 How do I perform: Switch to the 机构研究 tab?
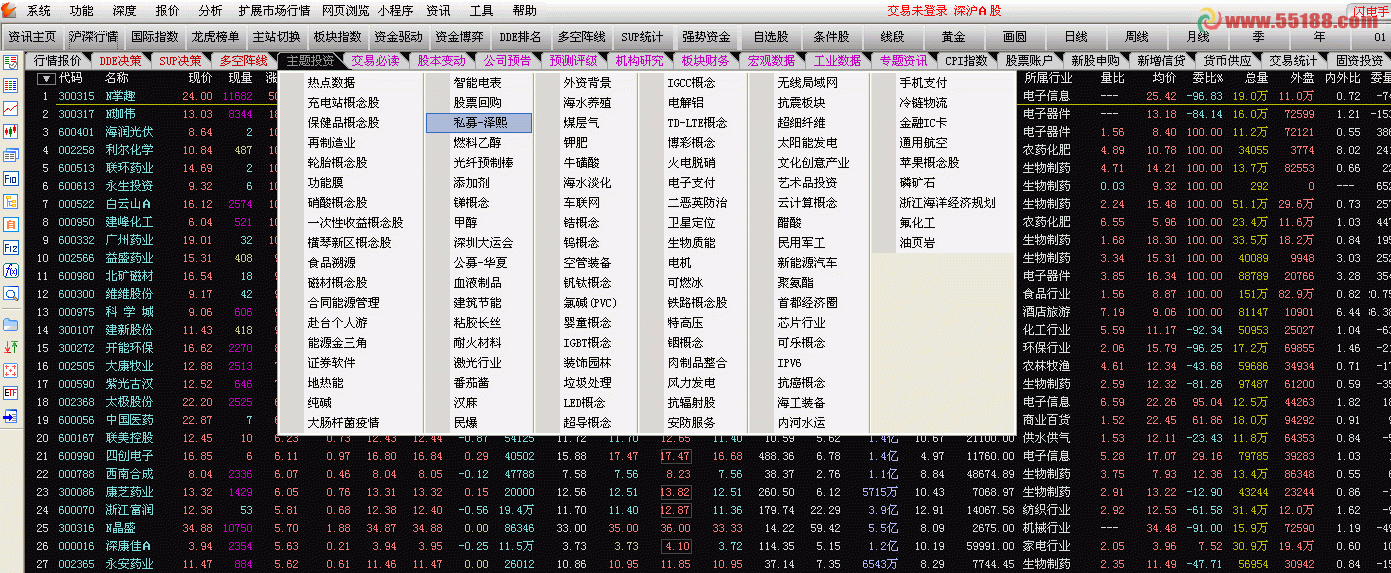tap(639, 61)
